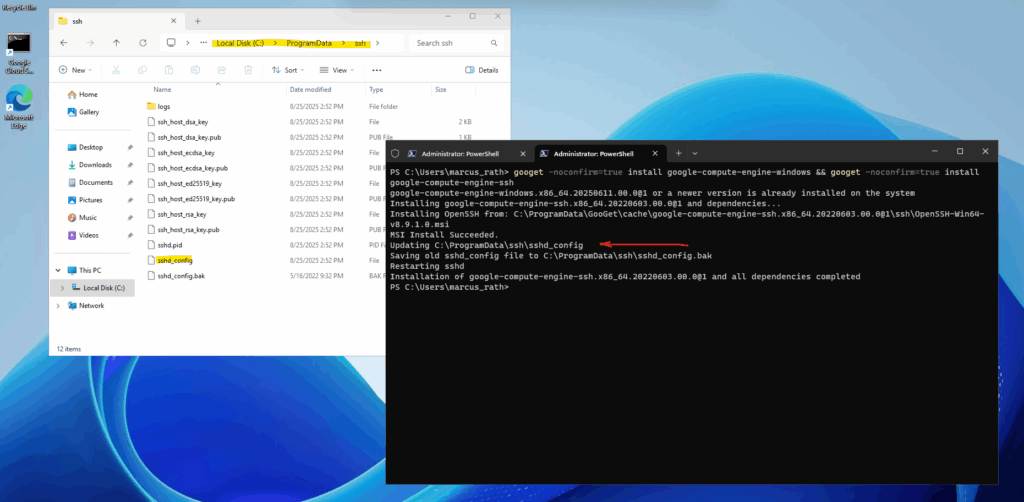Screen dimensions: 1024x502
Task: Sort files by Name column header
Action: tap(163, 89)
